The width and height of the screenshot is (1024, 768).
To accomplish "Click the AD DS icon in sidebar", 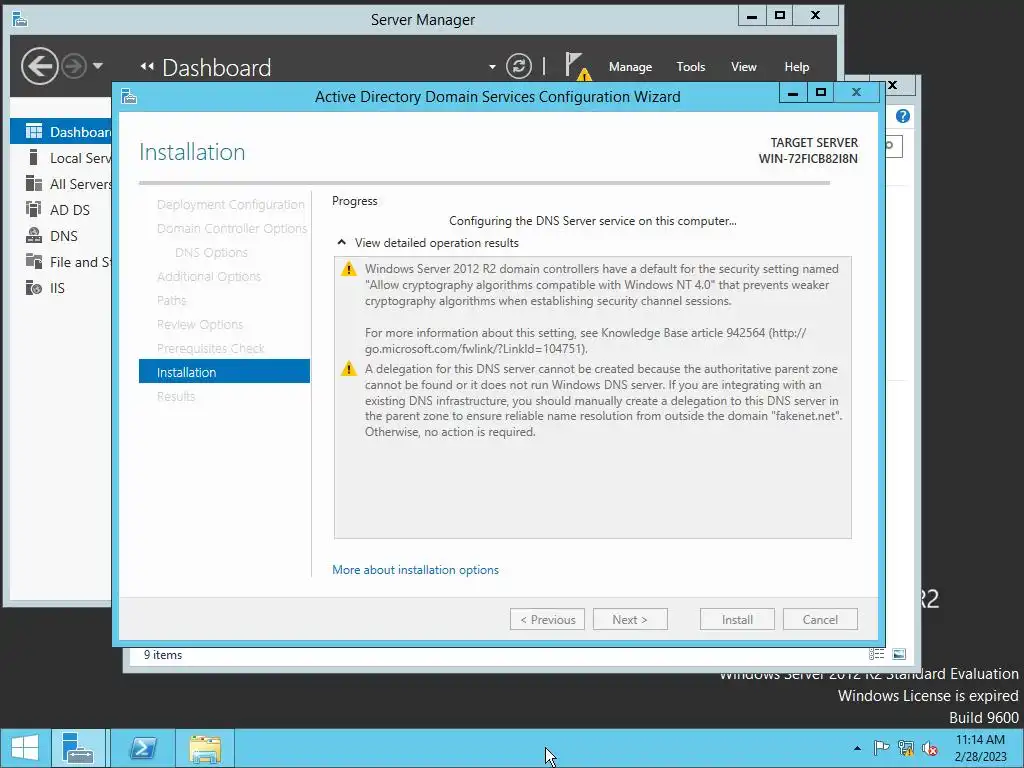I will [x=33, y=209].
